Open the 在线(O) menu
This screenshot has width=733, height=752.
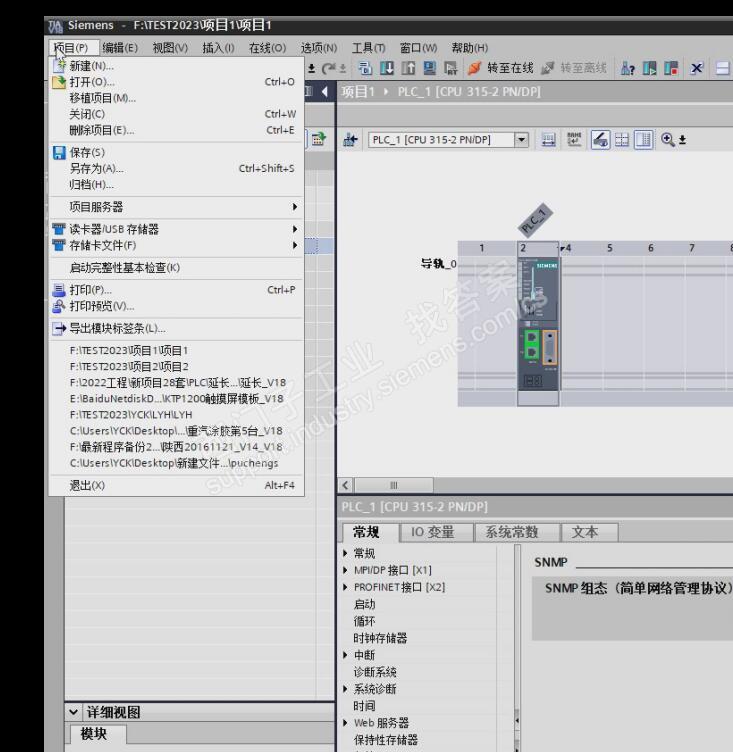[268, 48]
